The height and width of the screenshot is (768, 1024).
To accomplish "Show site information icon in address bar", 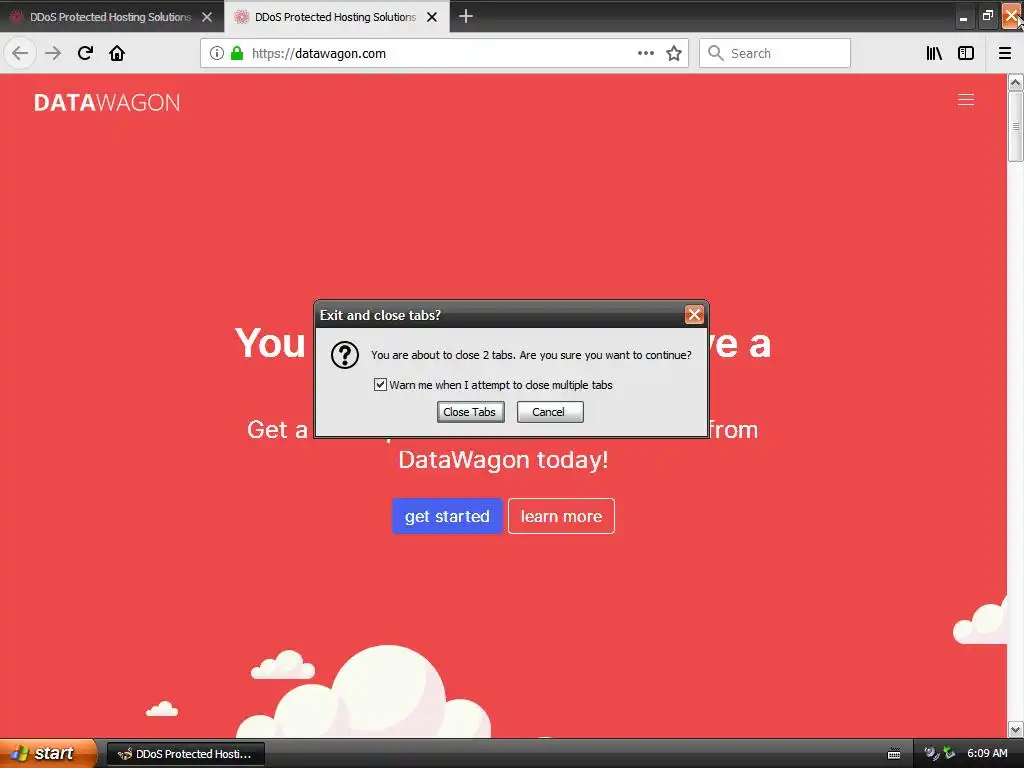I will pos(217,53).
